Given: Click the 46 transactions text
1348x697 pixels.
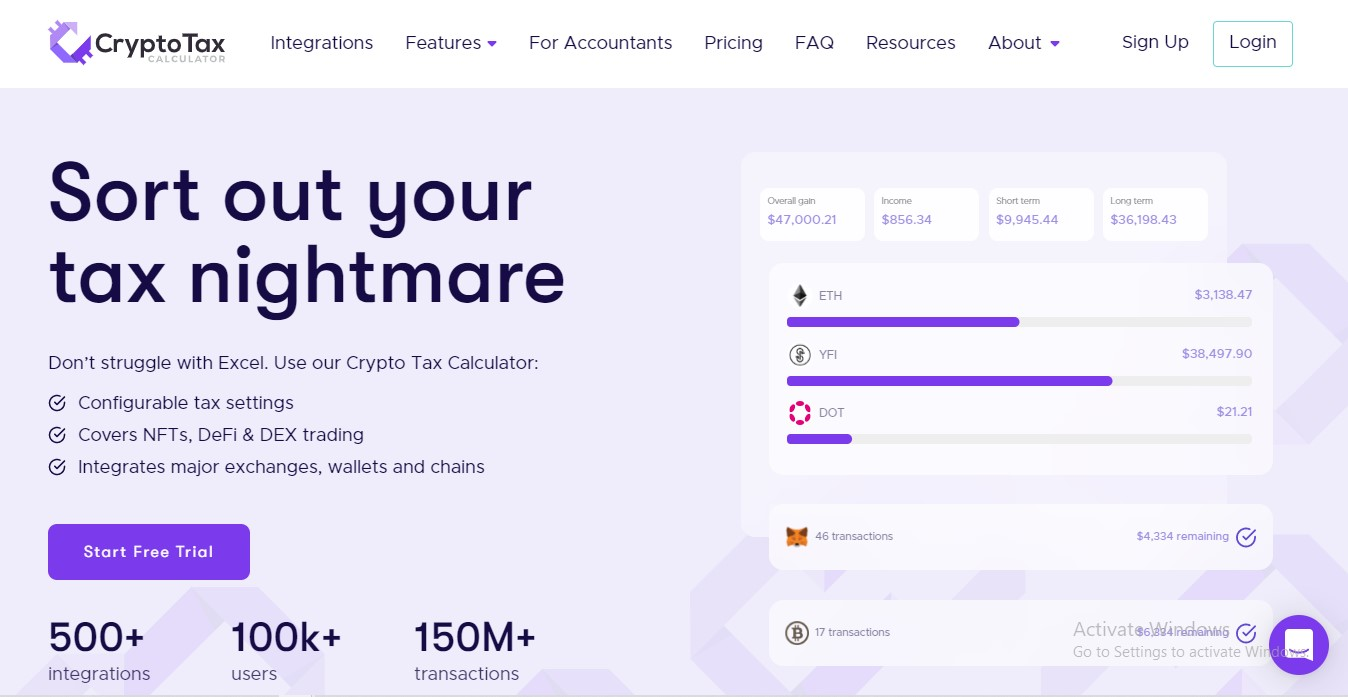Looking at the screenshot, I should (854, 537).
